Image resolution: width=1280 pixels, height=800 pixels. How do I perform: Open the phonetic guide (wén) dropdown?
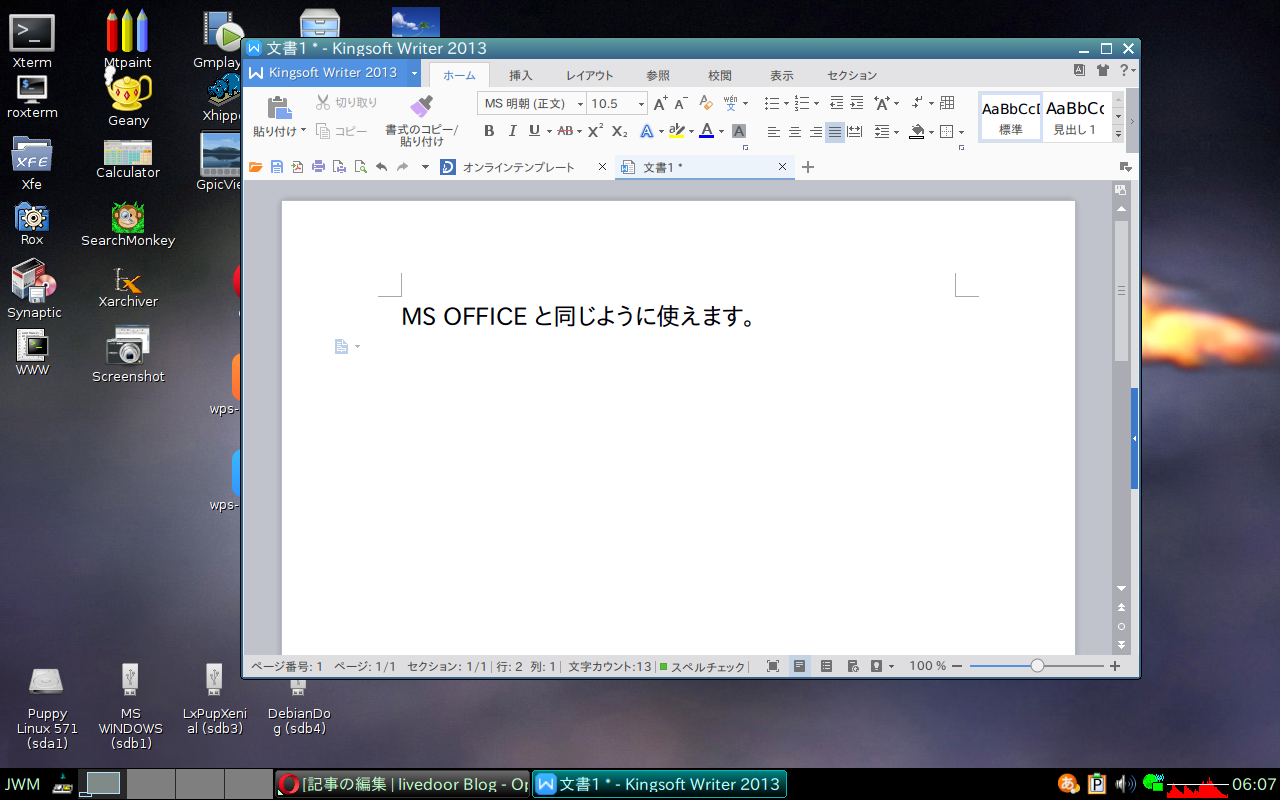pos(745,103)
